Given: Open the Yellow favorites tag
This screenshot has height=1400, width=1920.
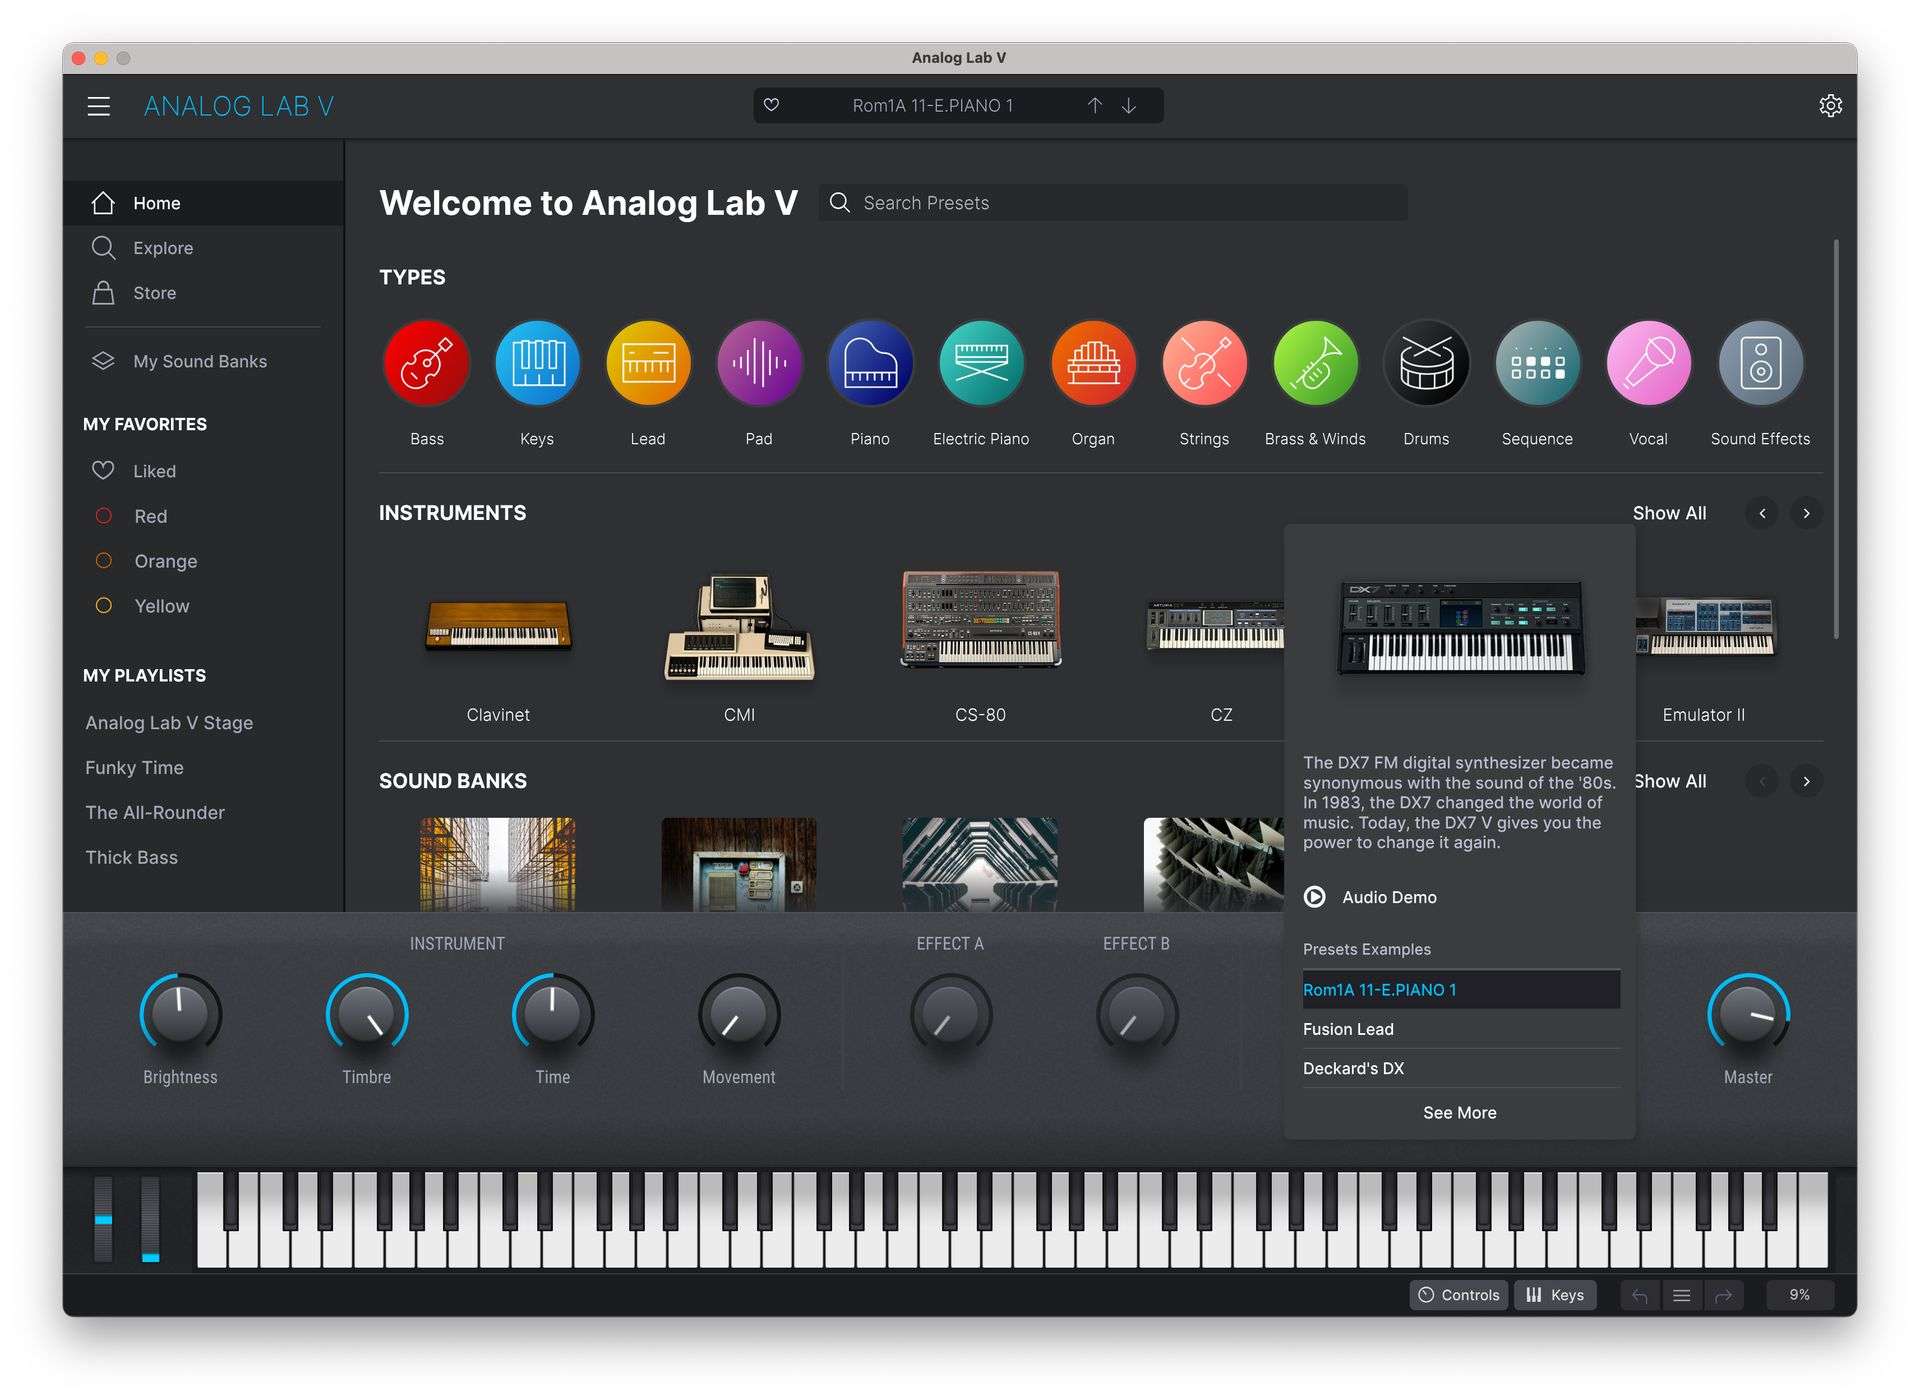Looking at the screenshot, I should (x=203, y=606).
